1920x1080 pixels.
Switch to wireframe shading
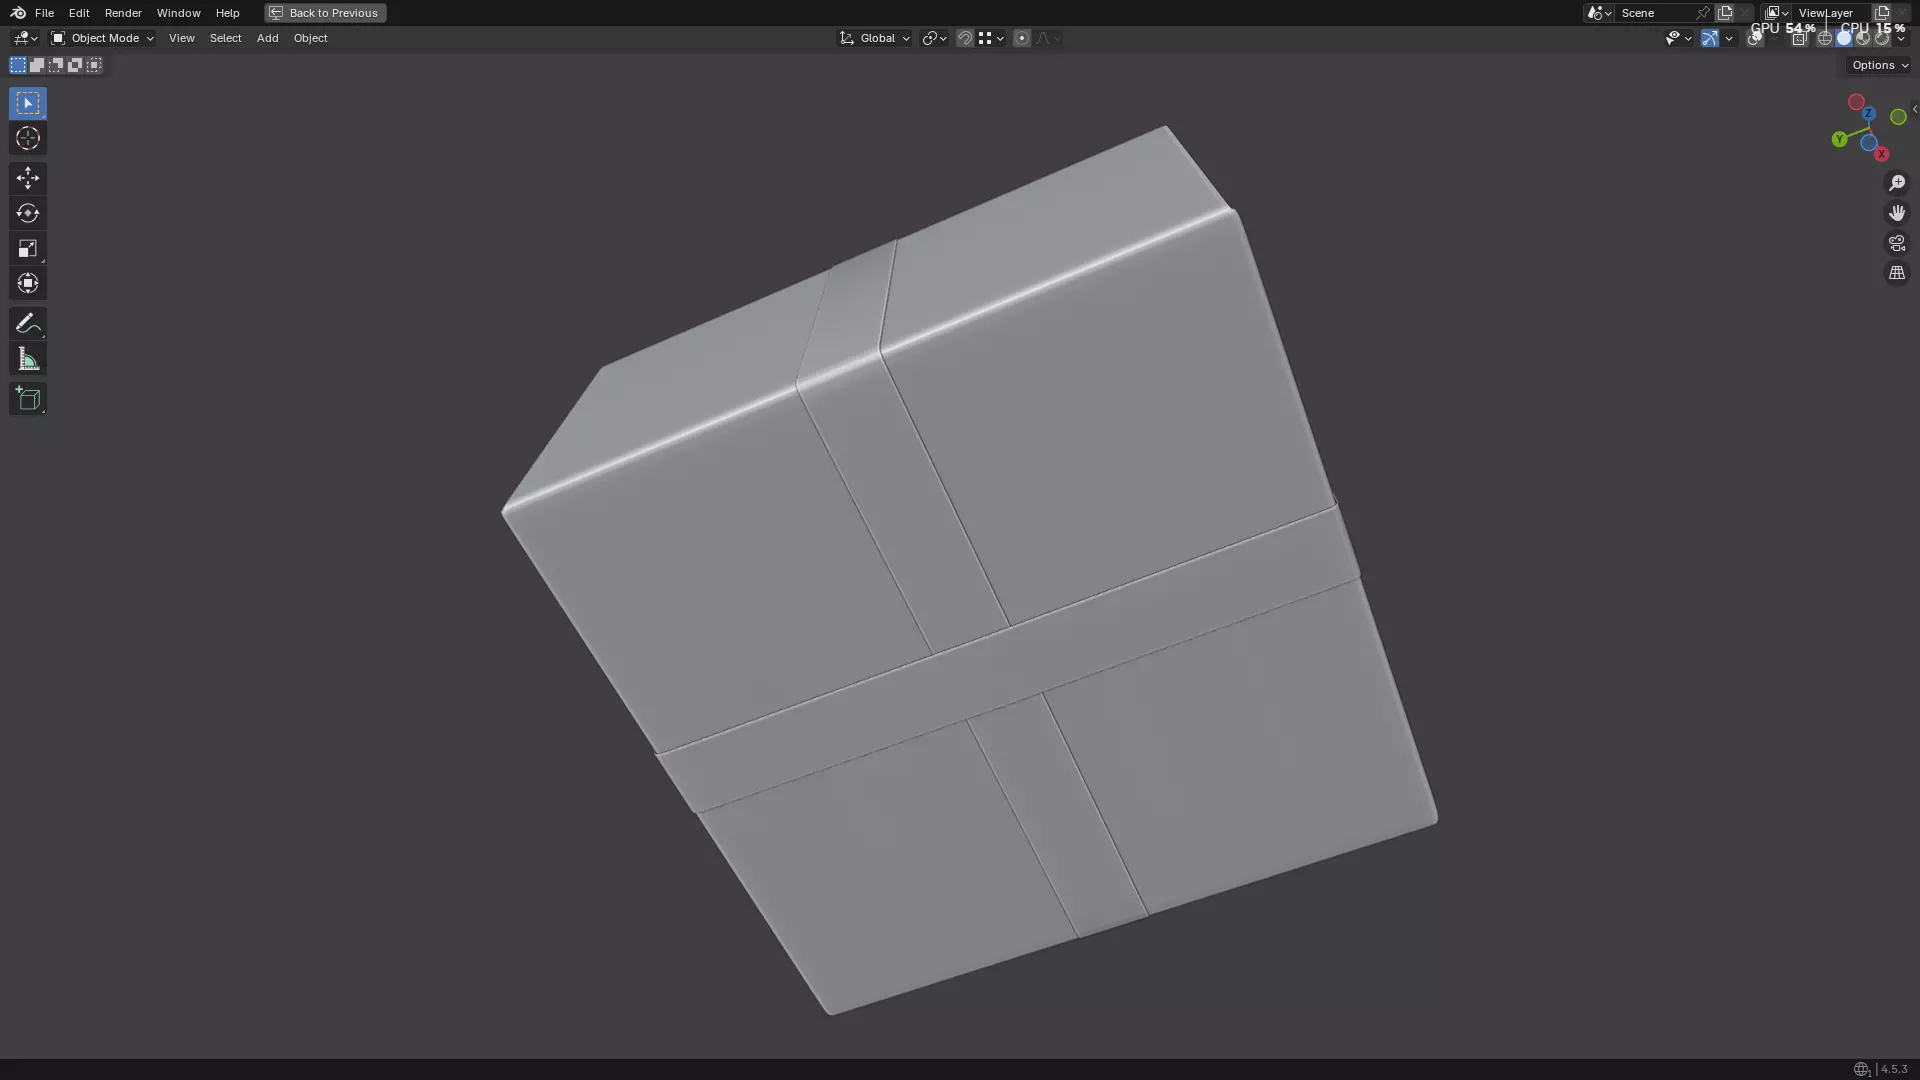coord(1824,38)
